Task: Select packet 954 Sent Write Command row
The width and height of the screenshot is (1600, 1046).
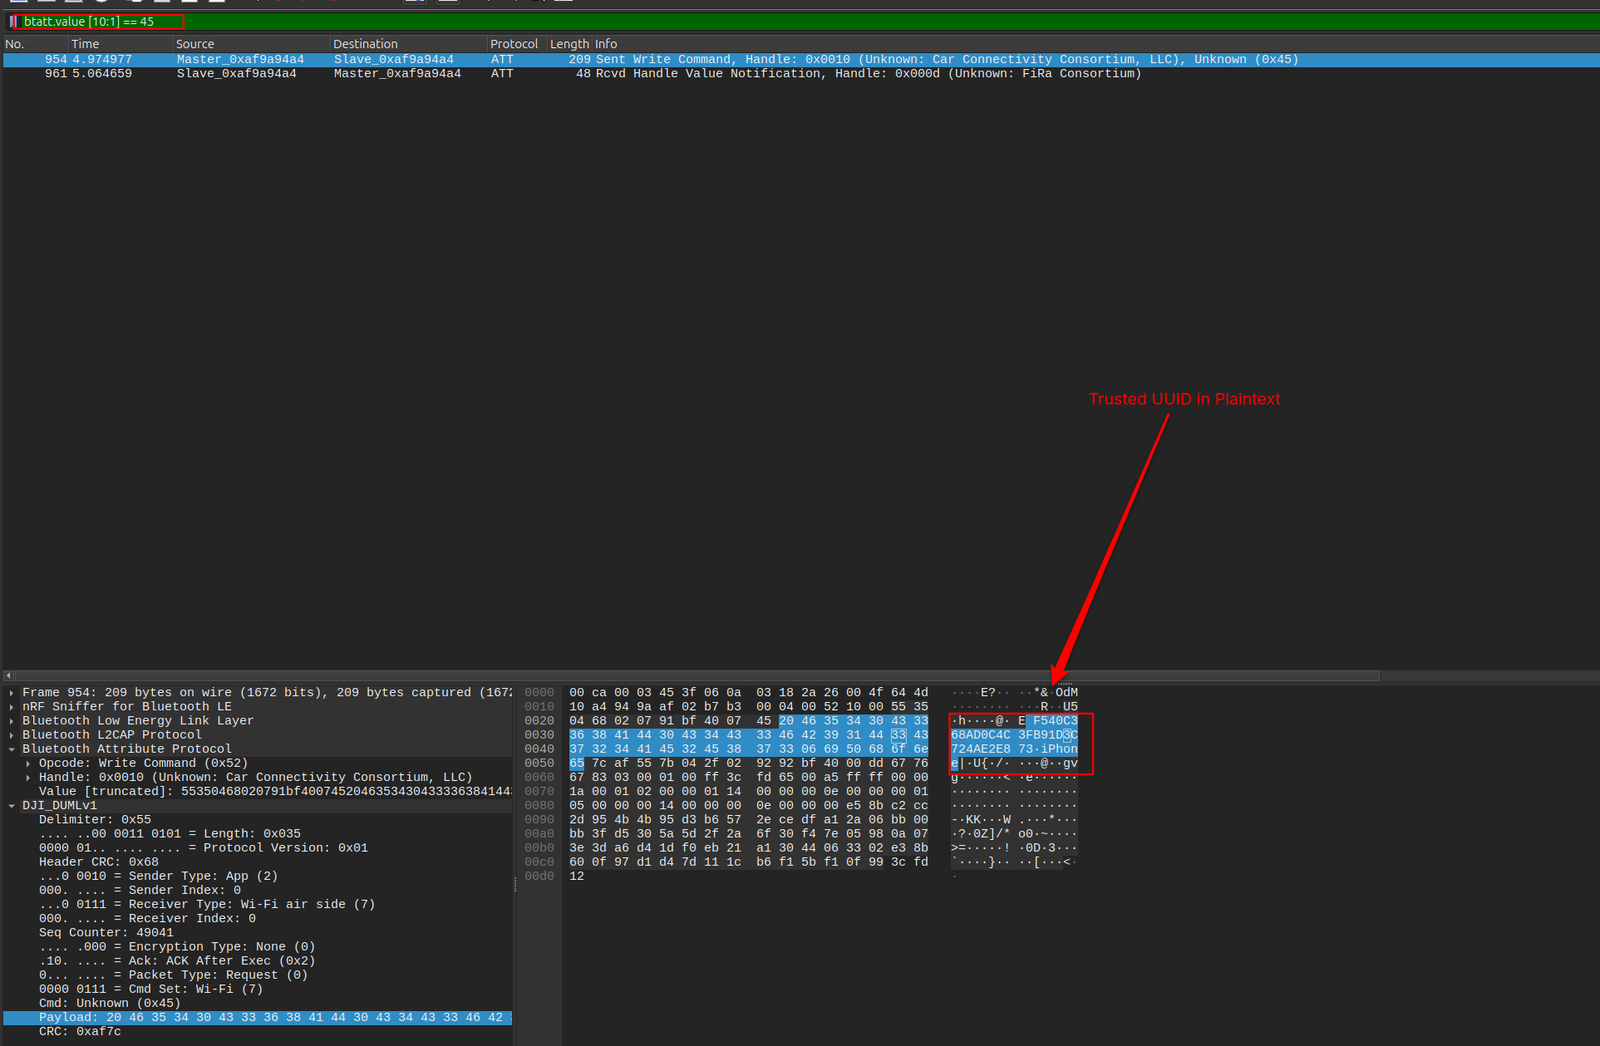Action: 800,60
